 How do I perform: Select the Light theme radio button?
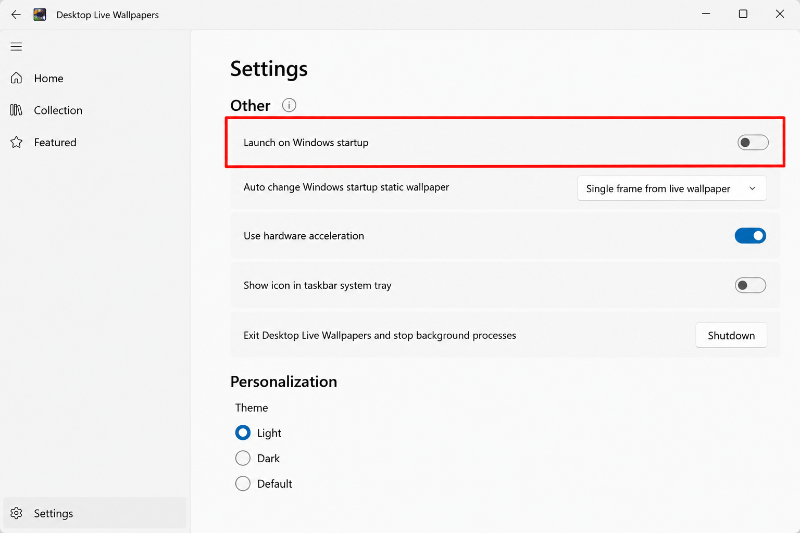tap(243, 433)
